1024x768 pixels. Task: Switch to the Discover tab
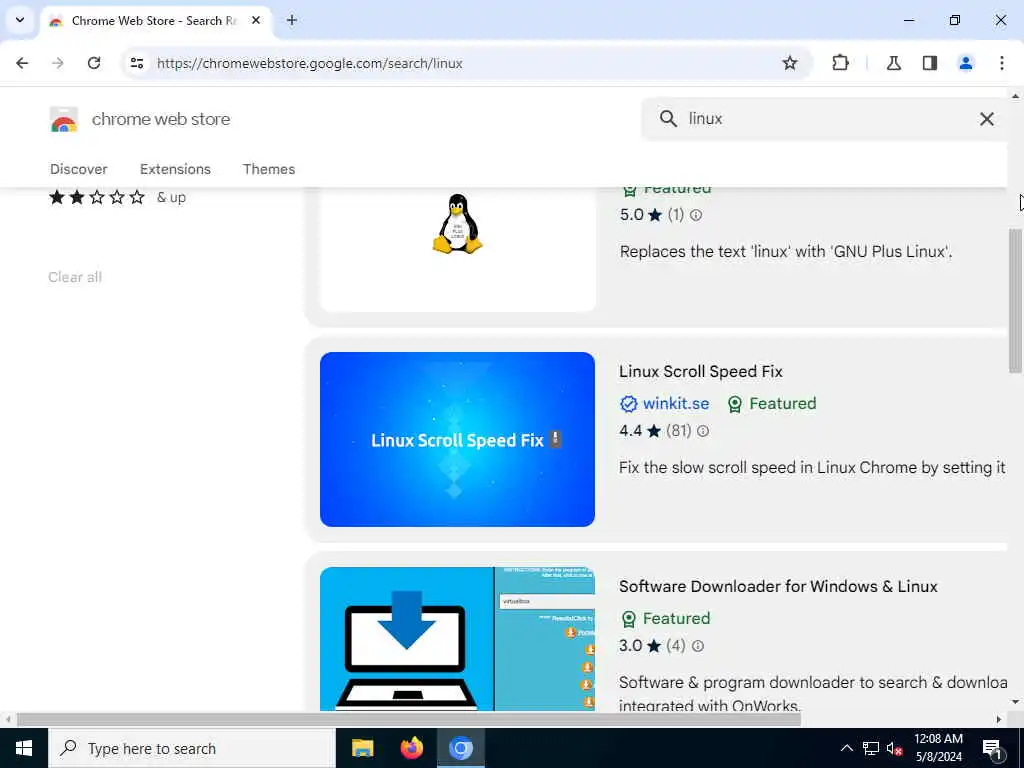pos(78,169)
